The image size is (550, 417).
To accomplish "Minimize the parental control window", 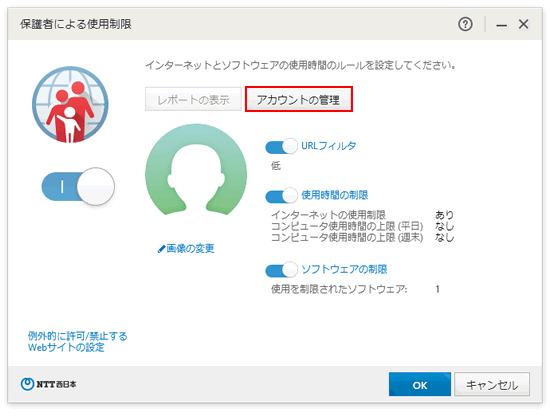I will click(501, 25).
